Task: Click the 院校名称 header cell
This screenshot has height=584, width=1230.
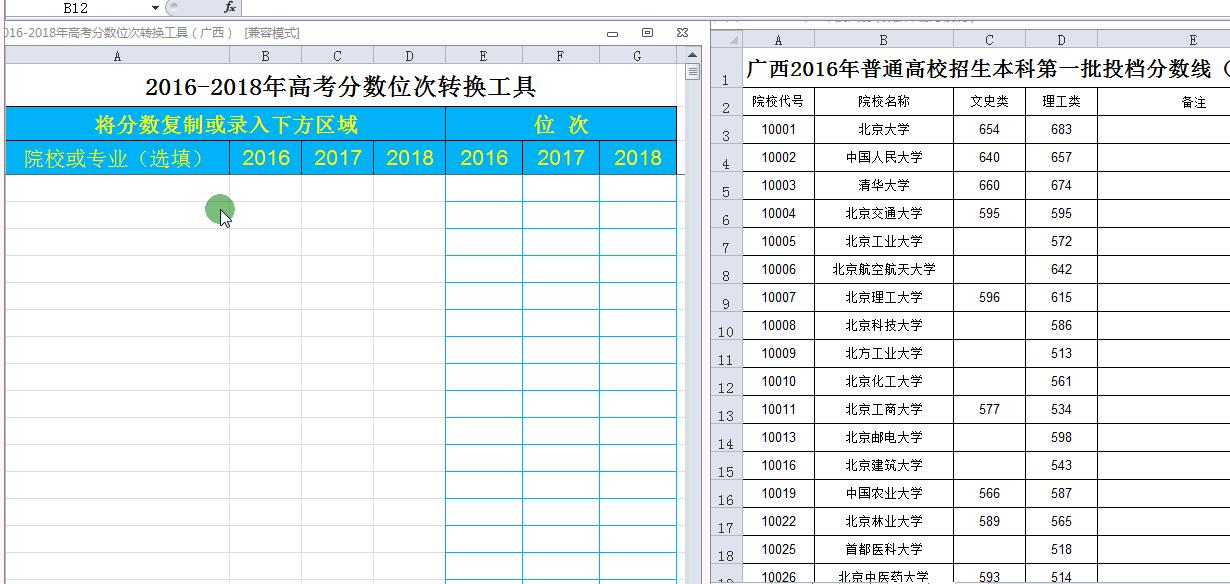Action: click(x=881, y=101)
